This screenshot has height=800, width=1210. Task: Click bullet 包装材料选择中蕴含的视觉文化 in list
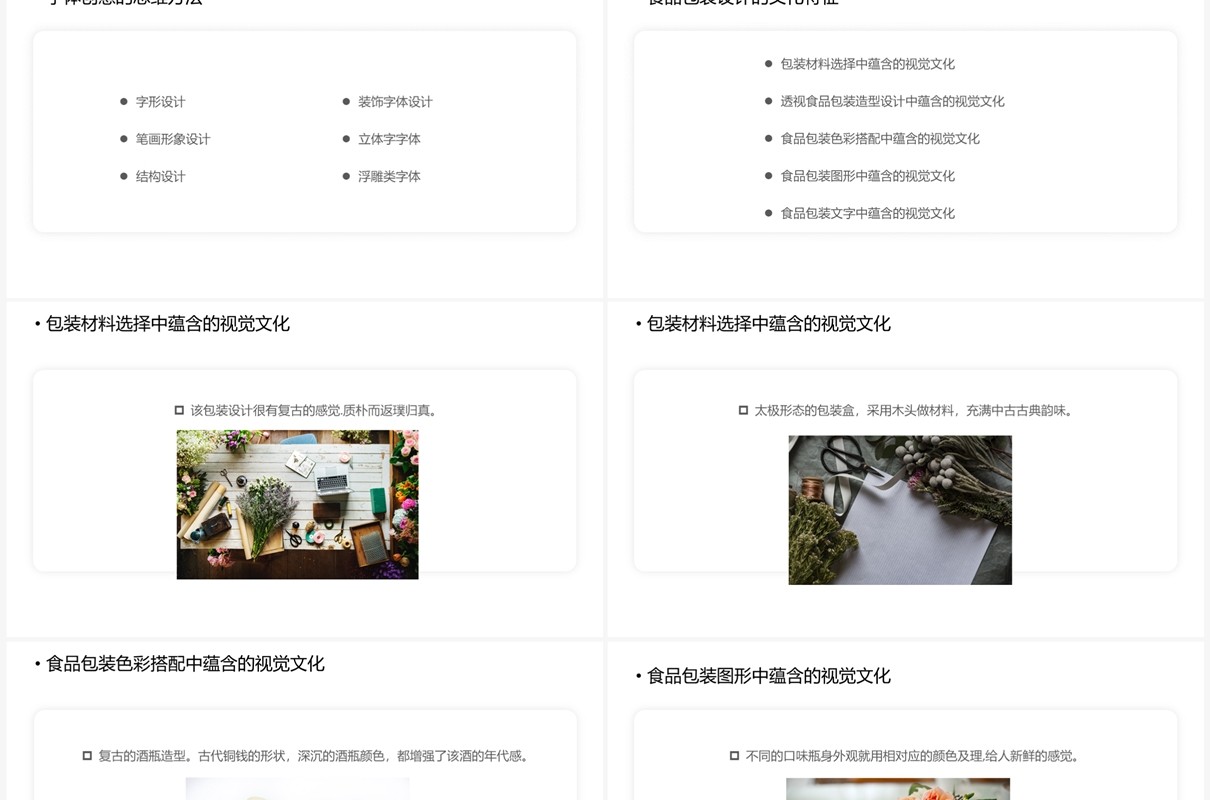867,64
